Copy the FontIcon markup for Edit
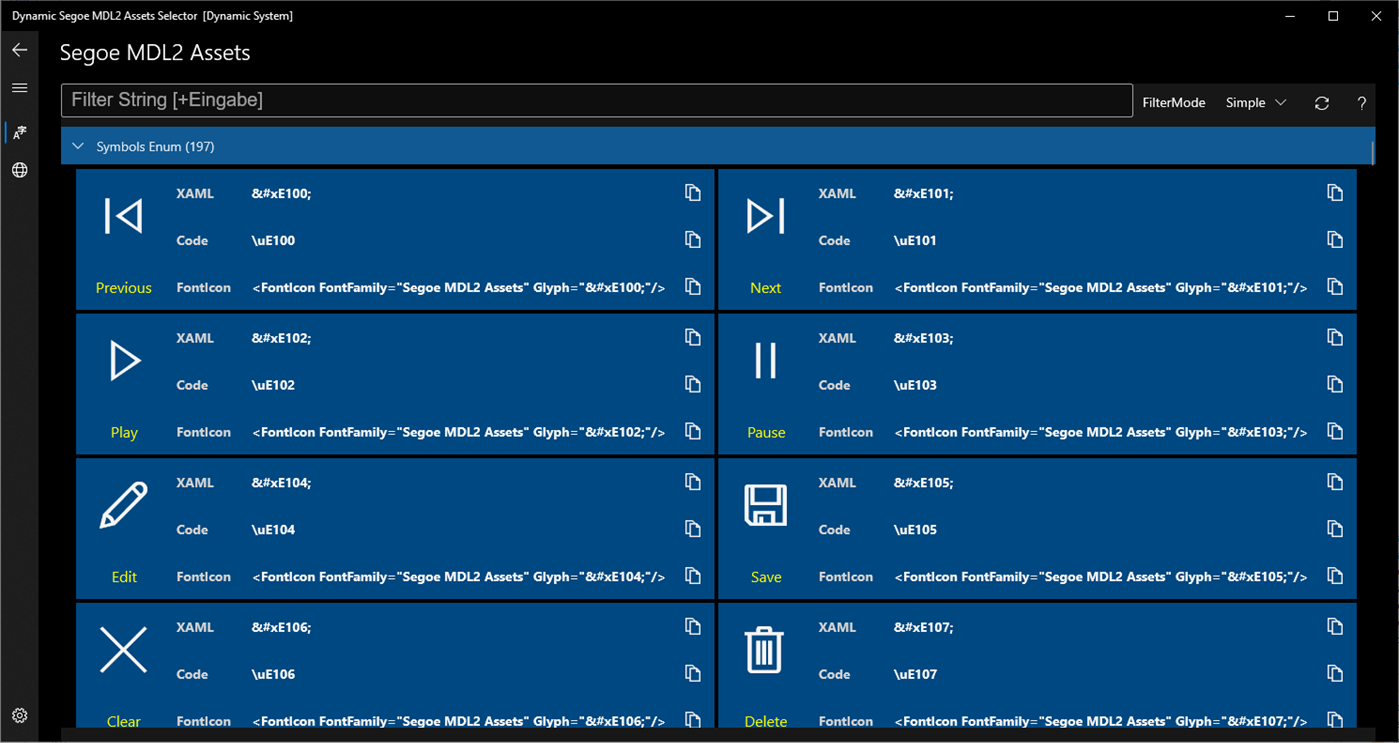The height and width of the screenshot is (743, 1399). [692, 576]
